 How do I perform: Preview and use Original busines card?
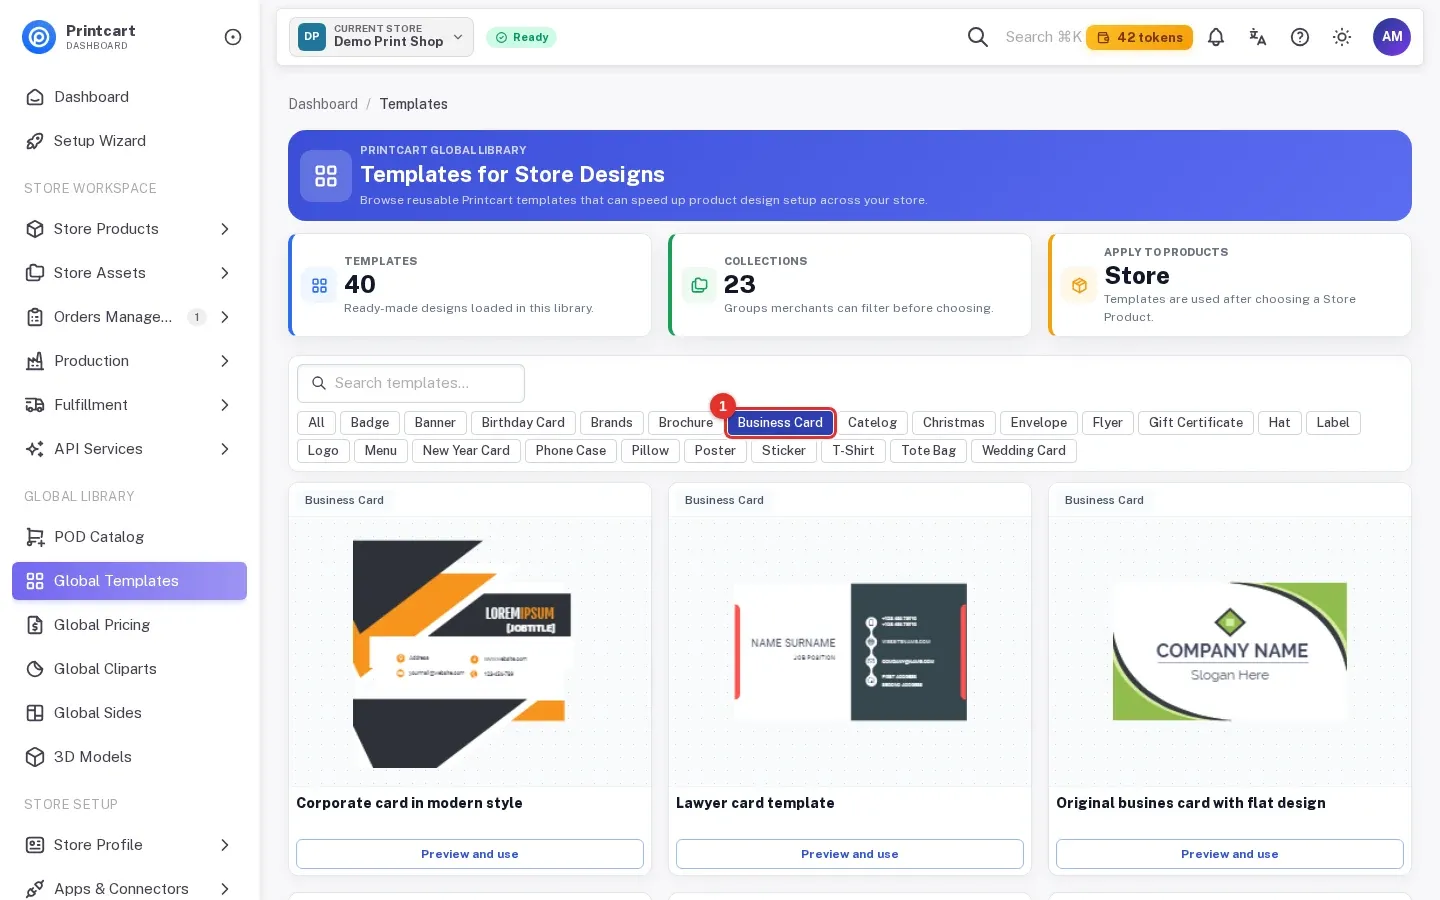[x=1230, y=854]
